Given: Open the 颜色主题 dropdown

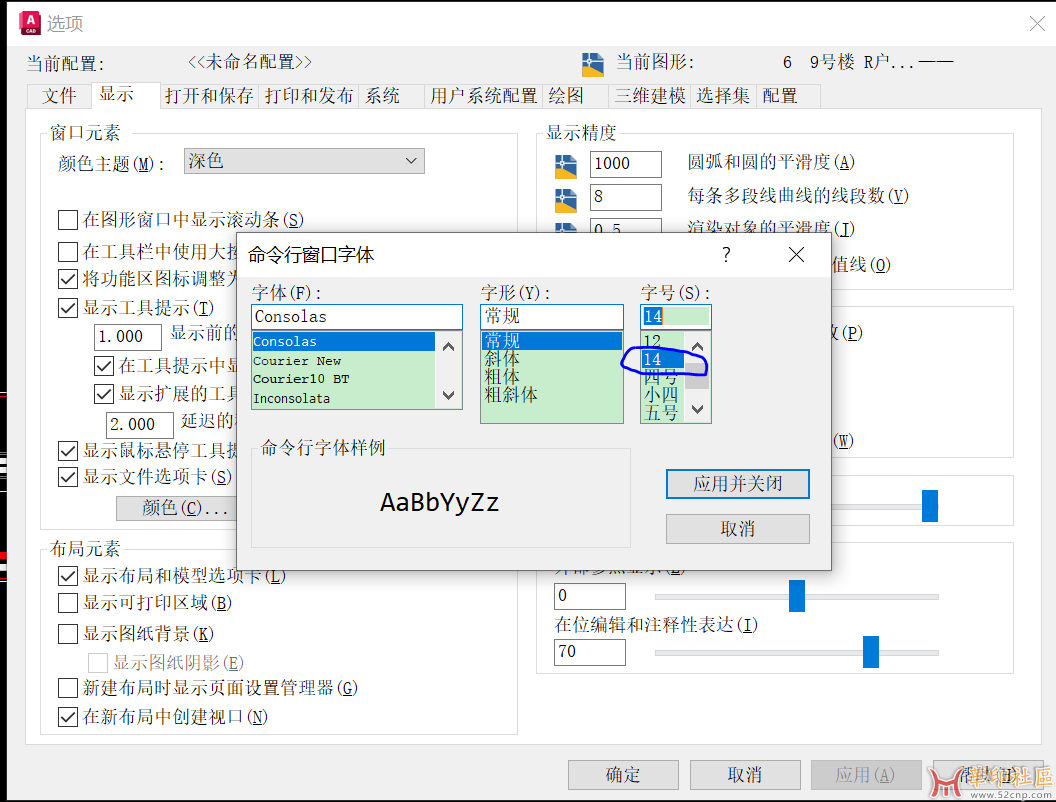Looking at the screenshot, I should coord(304,161).
